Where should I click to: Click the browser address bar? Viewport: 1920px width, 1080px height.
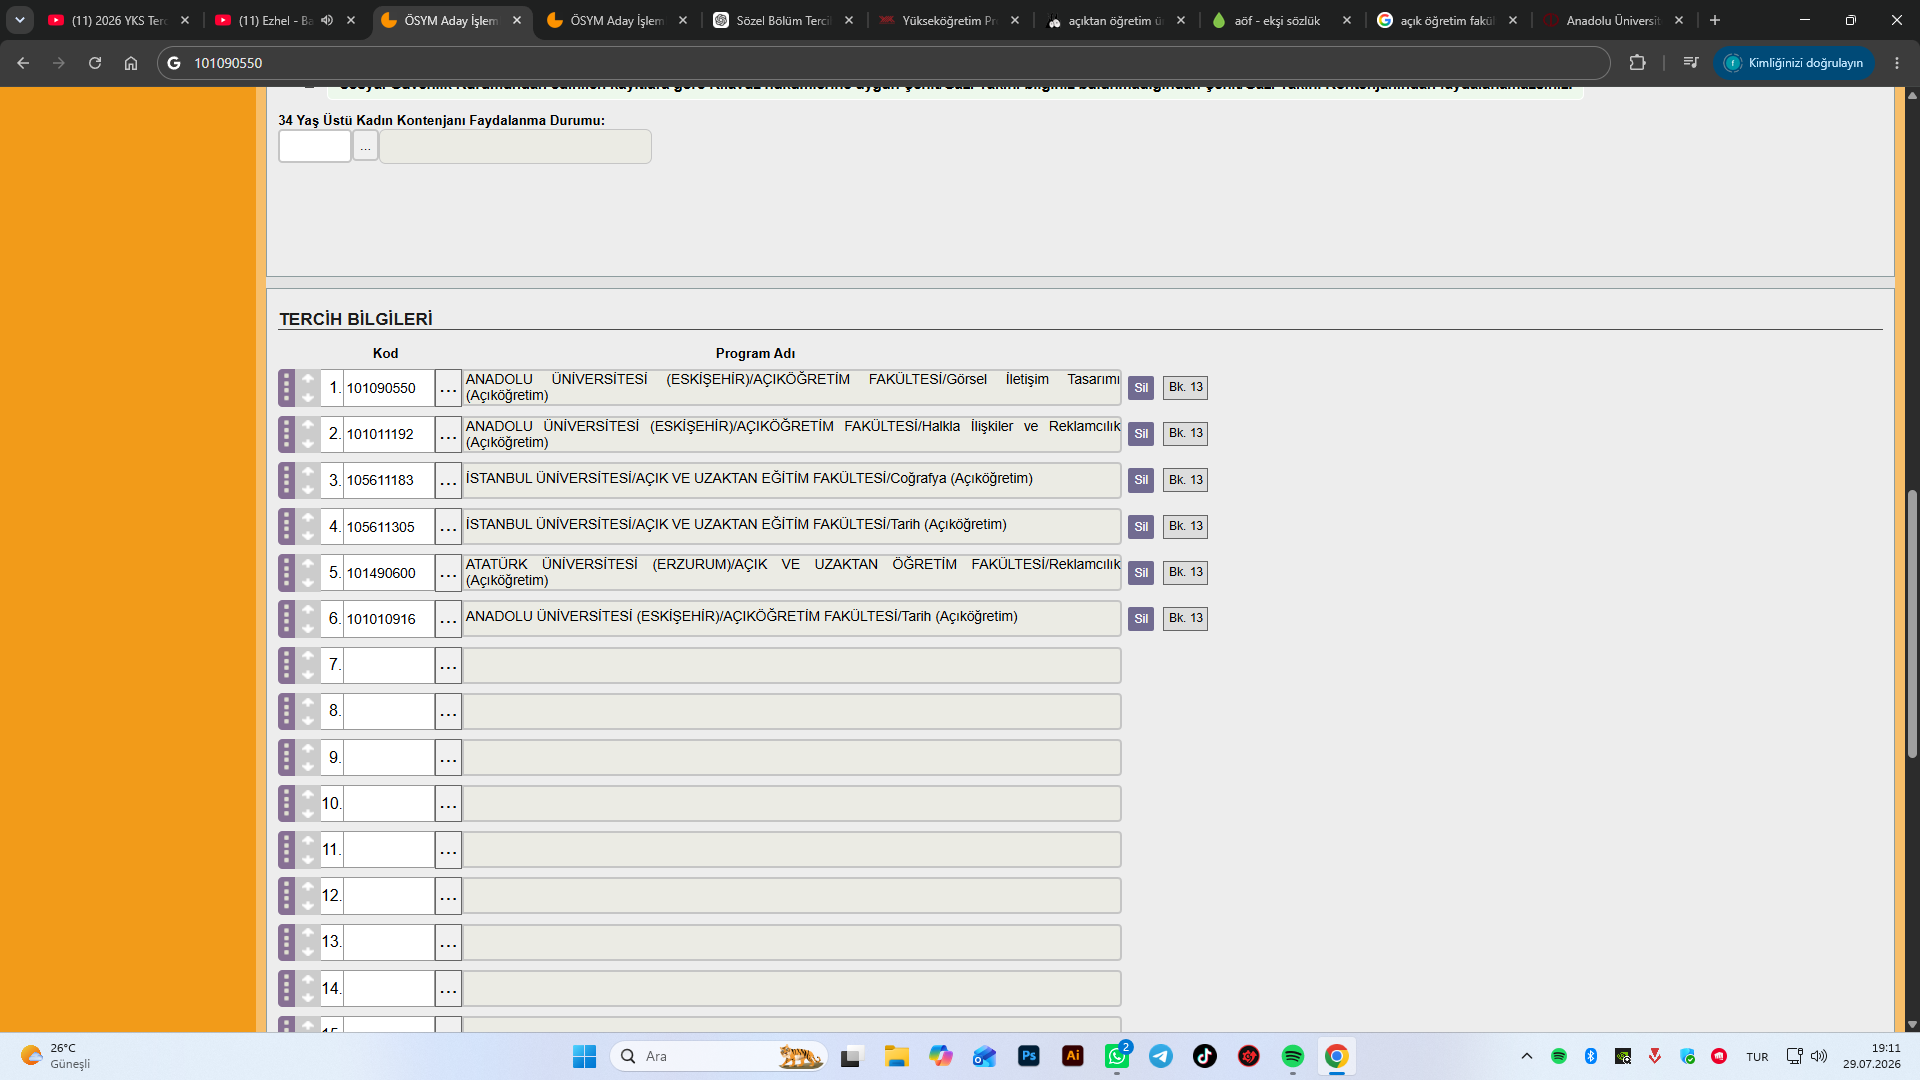click(884, 63)
